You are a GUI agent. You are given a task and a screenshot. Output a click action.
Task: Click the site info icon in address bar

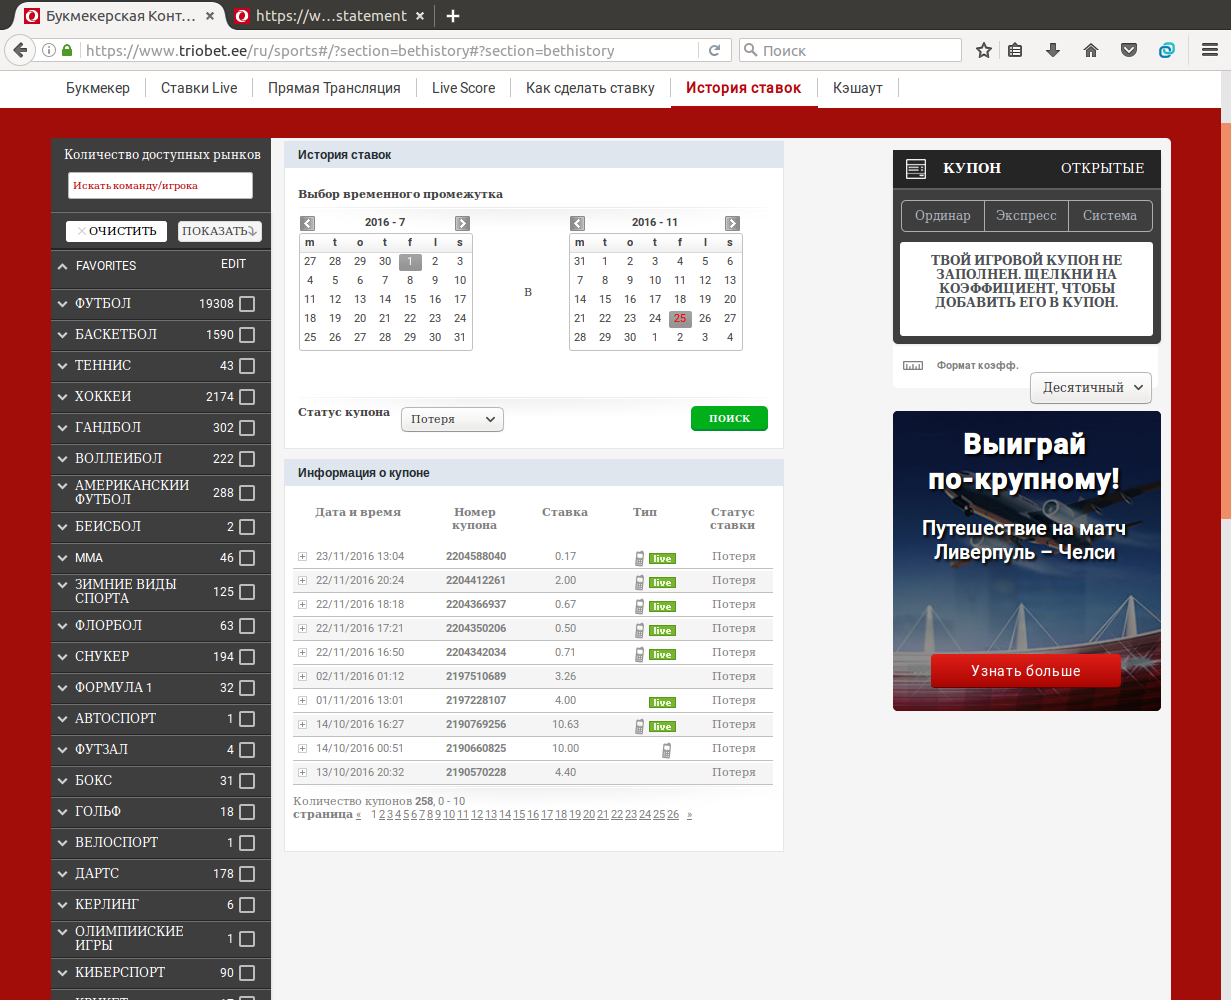coord(48,50)
